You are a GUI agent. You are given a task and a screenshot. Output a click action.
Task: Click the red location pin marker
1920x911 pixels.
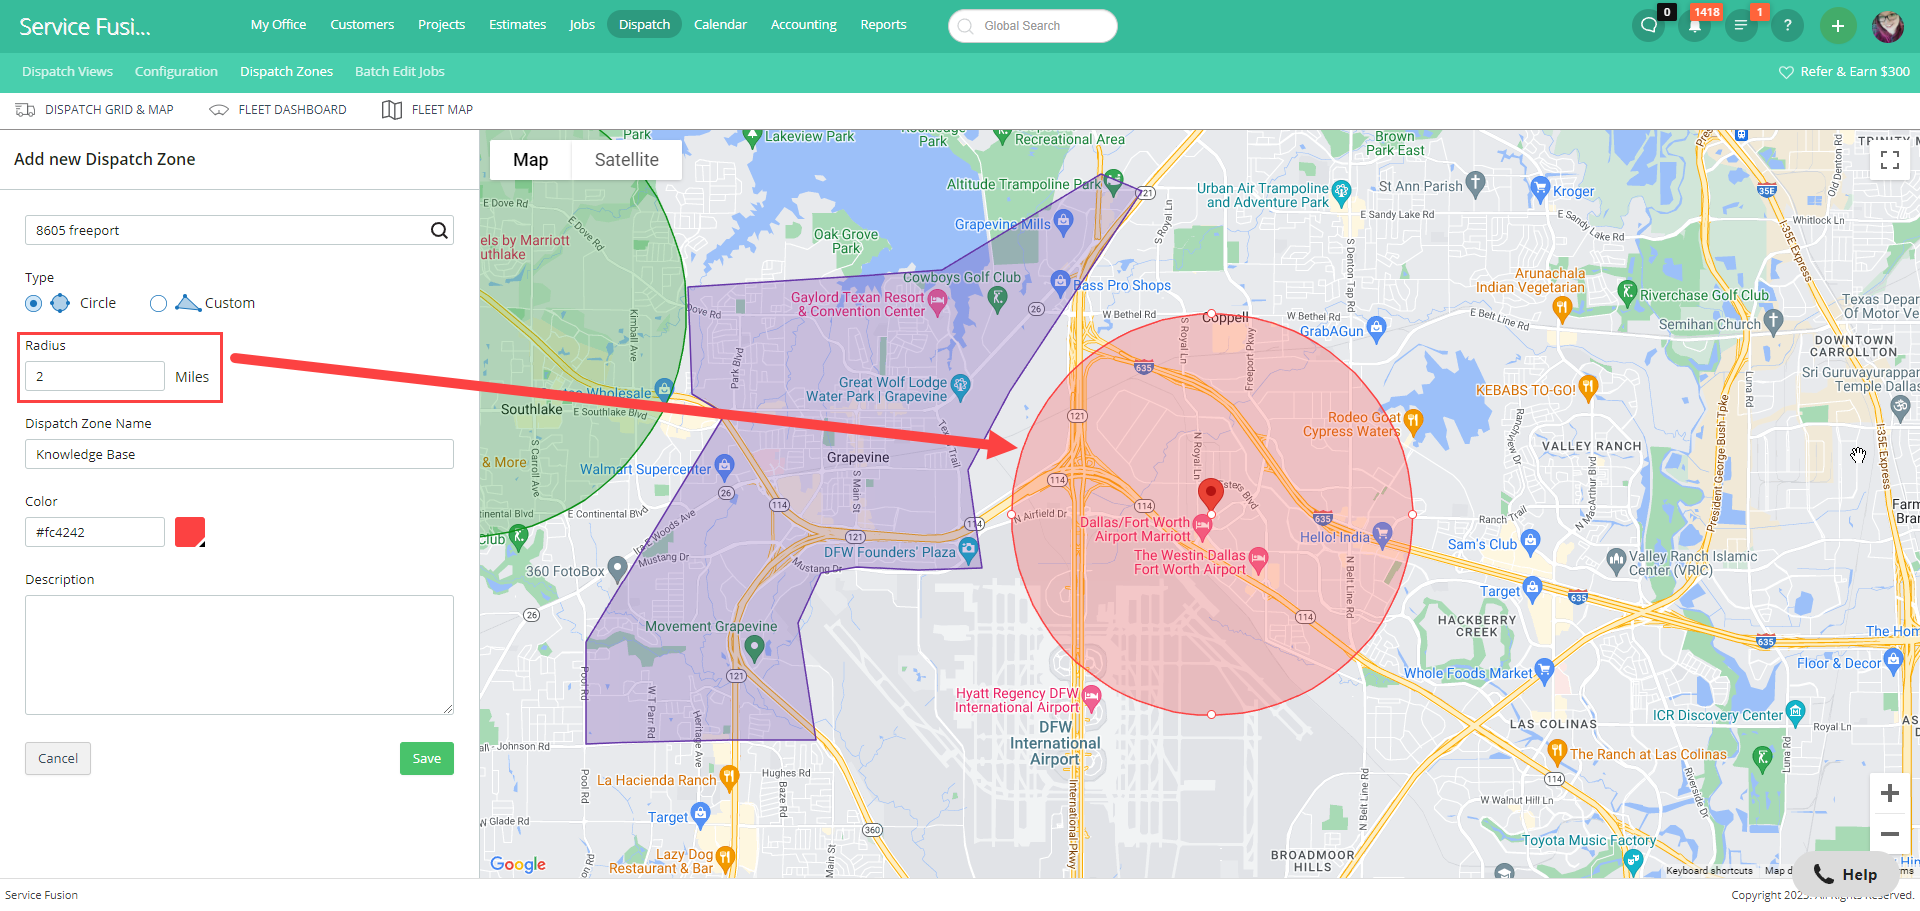pyautogui.click(x=1211, y=494)
